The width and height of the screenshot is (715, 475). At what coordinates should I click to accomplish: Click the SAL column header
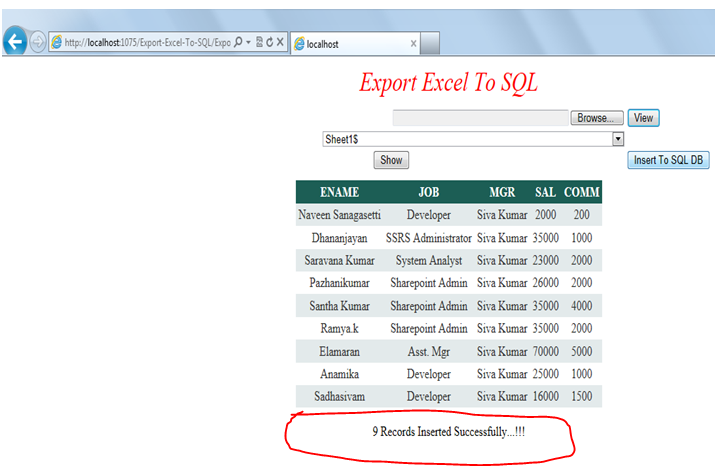pos(545,192)
